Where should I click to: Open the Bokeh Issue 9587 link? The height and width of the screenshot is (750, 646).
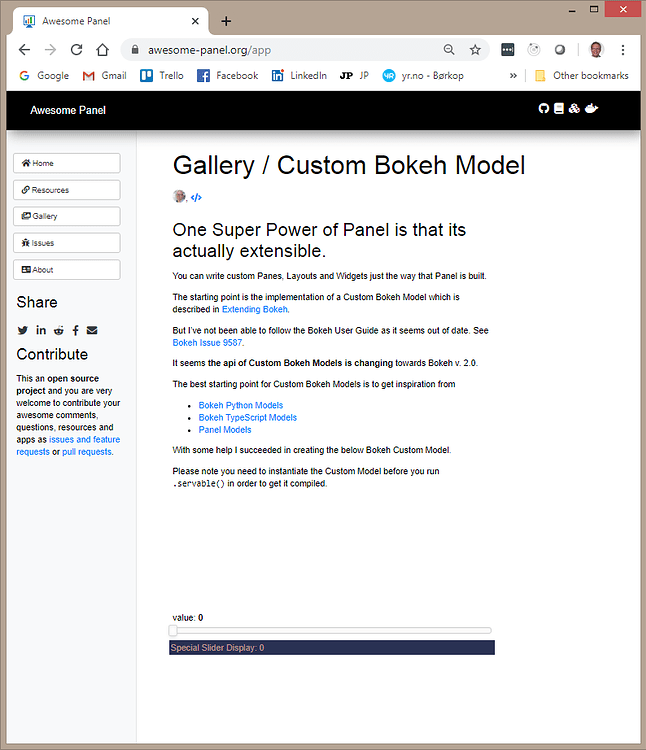point(208,343)
